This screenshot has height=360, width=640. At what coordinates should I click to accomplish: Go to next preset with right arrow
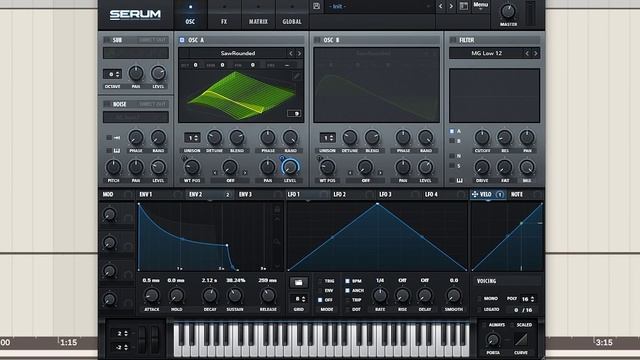451,6
